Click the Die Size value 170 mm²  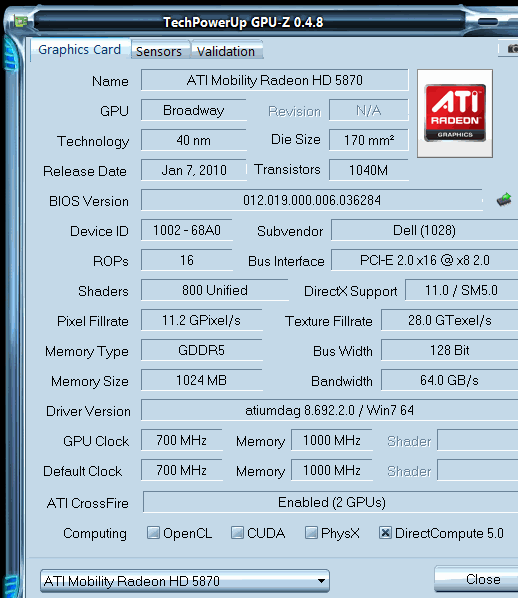[x=369, y=140]
